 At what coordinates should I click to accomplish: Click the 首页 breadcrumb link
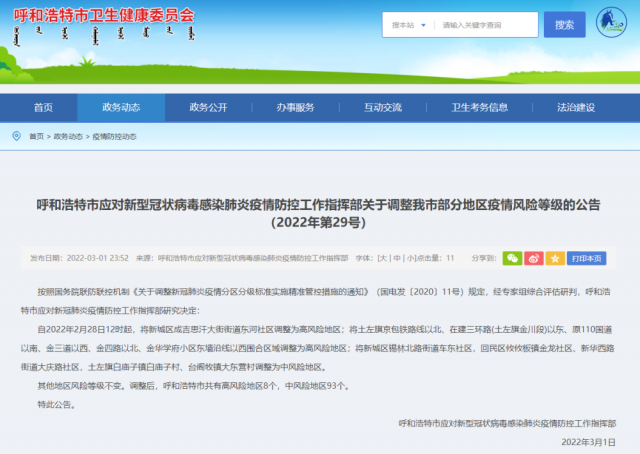[36, 136]
